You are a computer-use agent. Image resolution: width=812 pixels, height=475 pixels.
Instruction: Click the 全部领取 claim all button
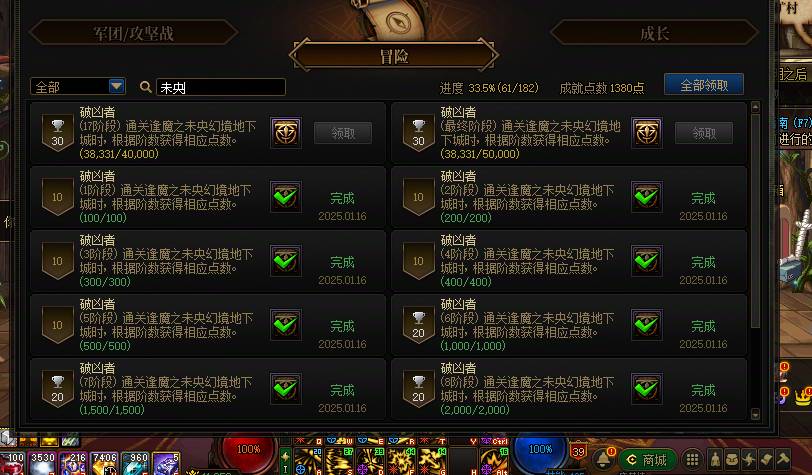pos(704,85)
